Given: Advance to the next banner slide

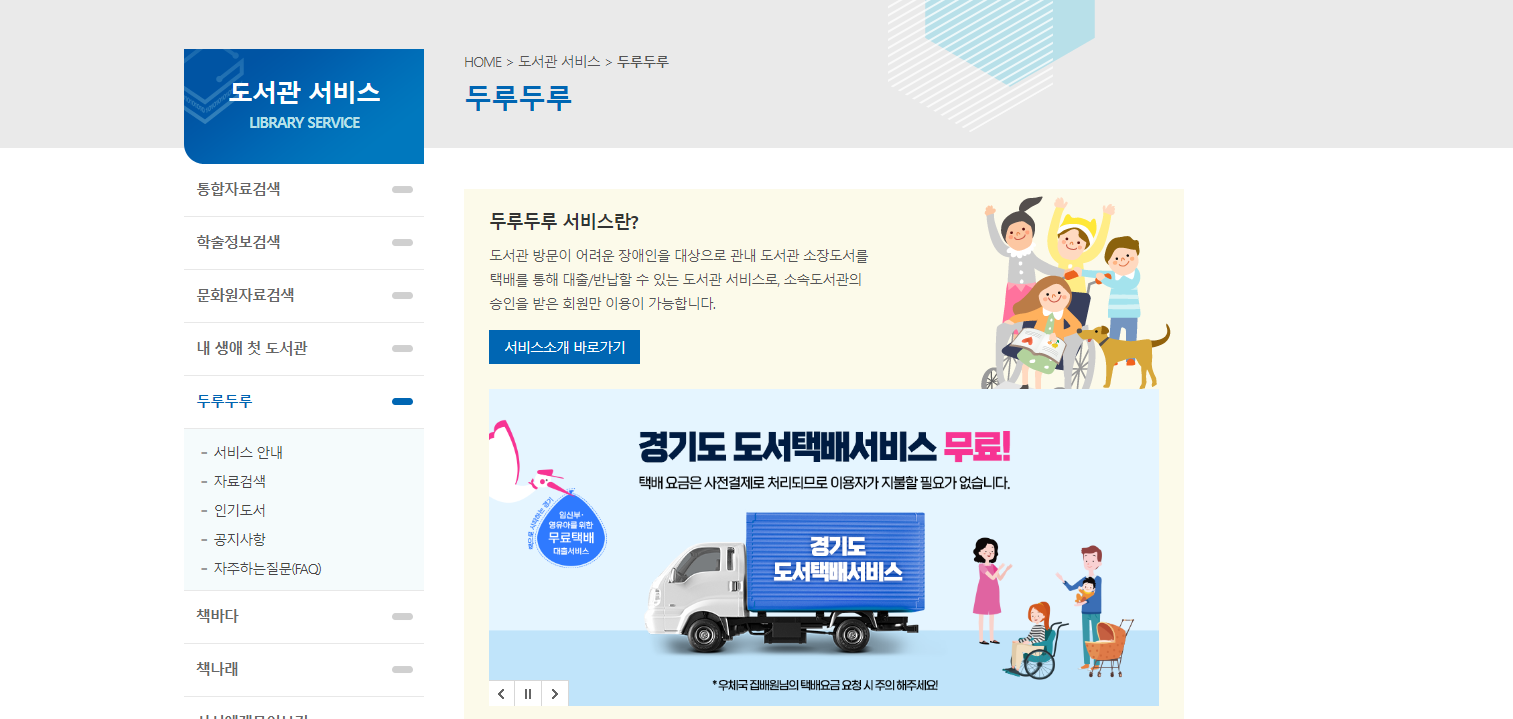Looking at the screenshot, I should point(555,694).
